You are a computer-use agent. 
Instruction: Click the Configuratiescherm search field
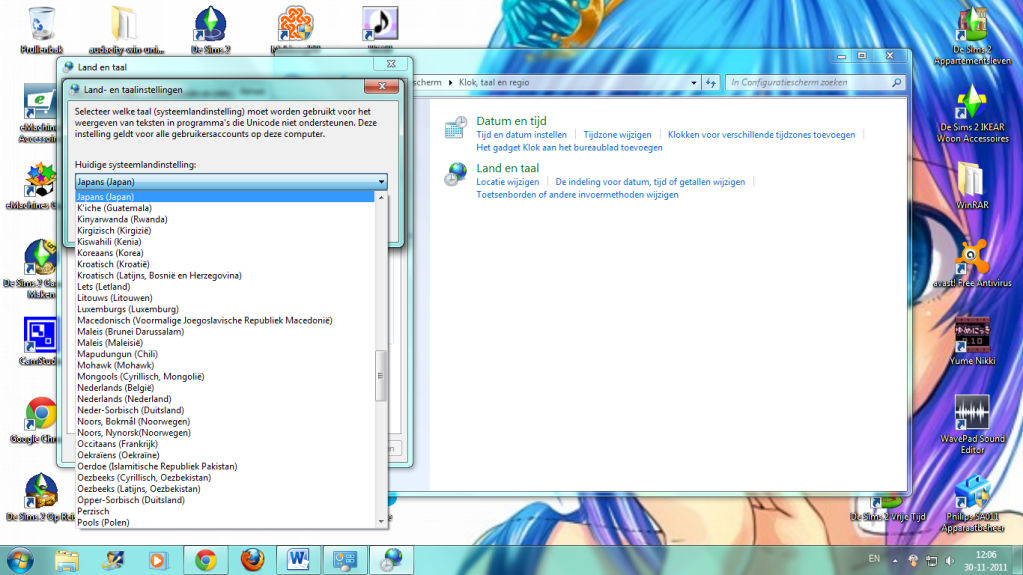[x=808, y=83]
